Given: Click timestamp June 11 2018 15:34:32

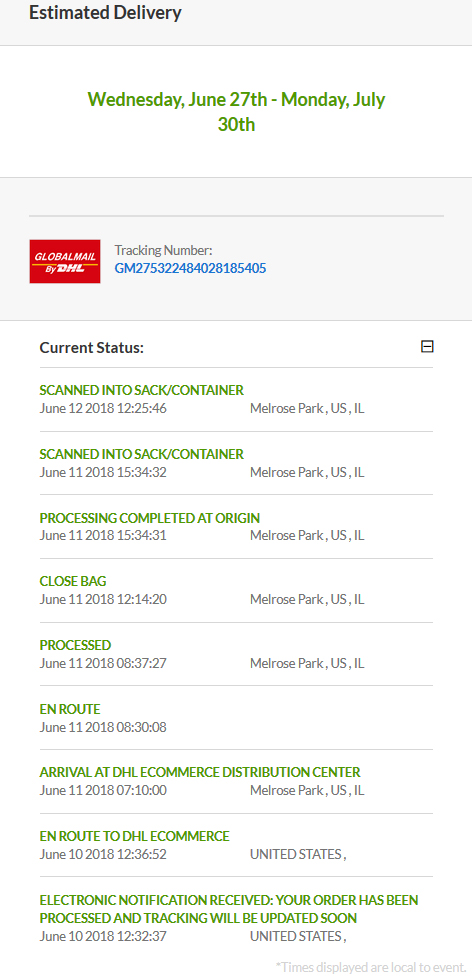Looking at the screenshot, I should click(103, 472).
